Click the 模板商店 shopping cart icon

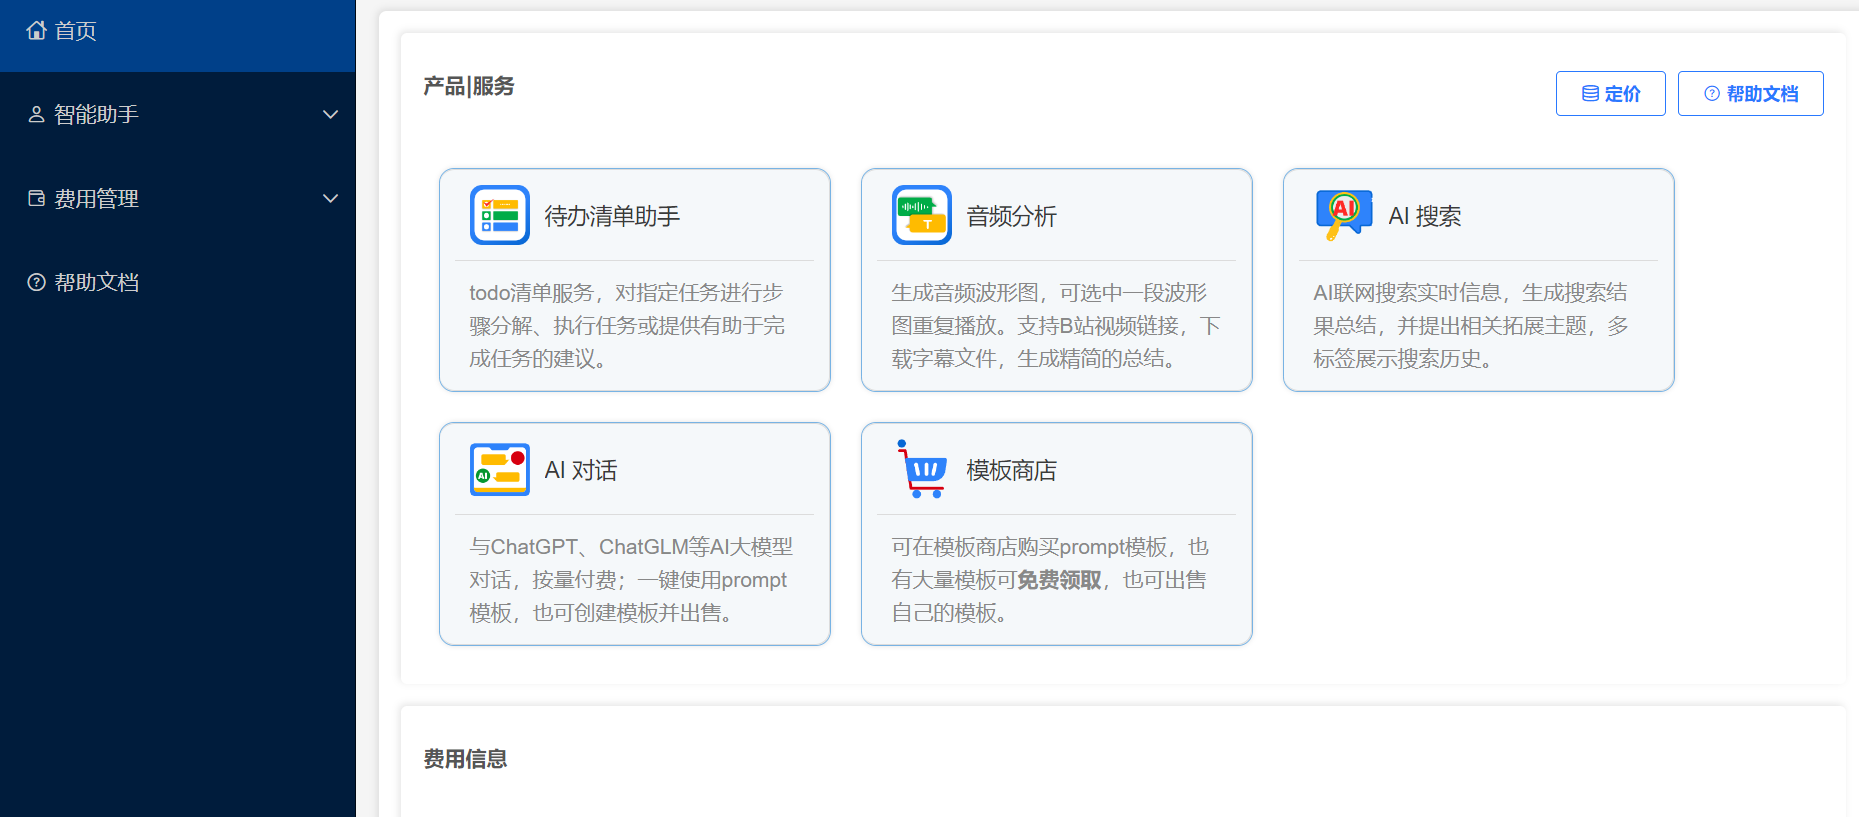[x=922, y=469]
